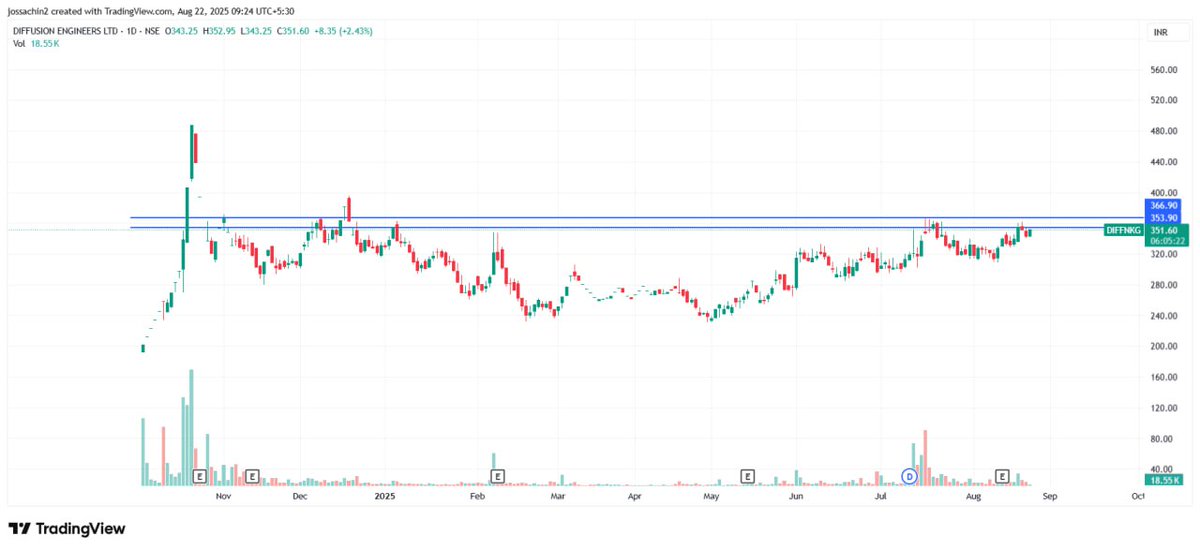The height and width of the screenshot is (551, 1200).
Task: Select the upper blue horizontal line
Action: click(636, 217)
